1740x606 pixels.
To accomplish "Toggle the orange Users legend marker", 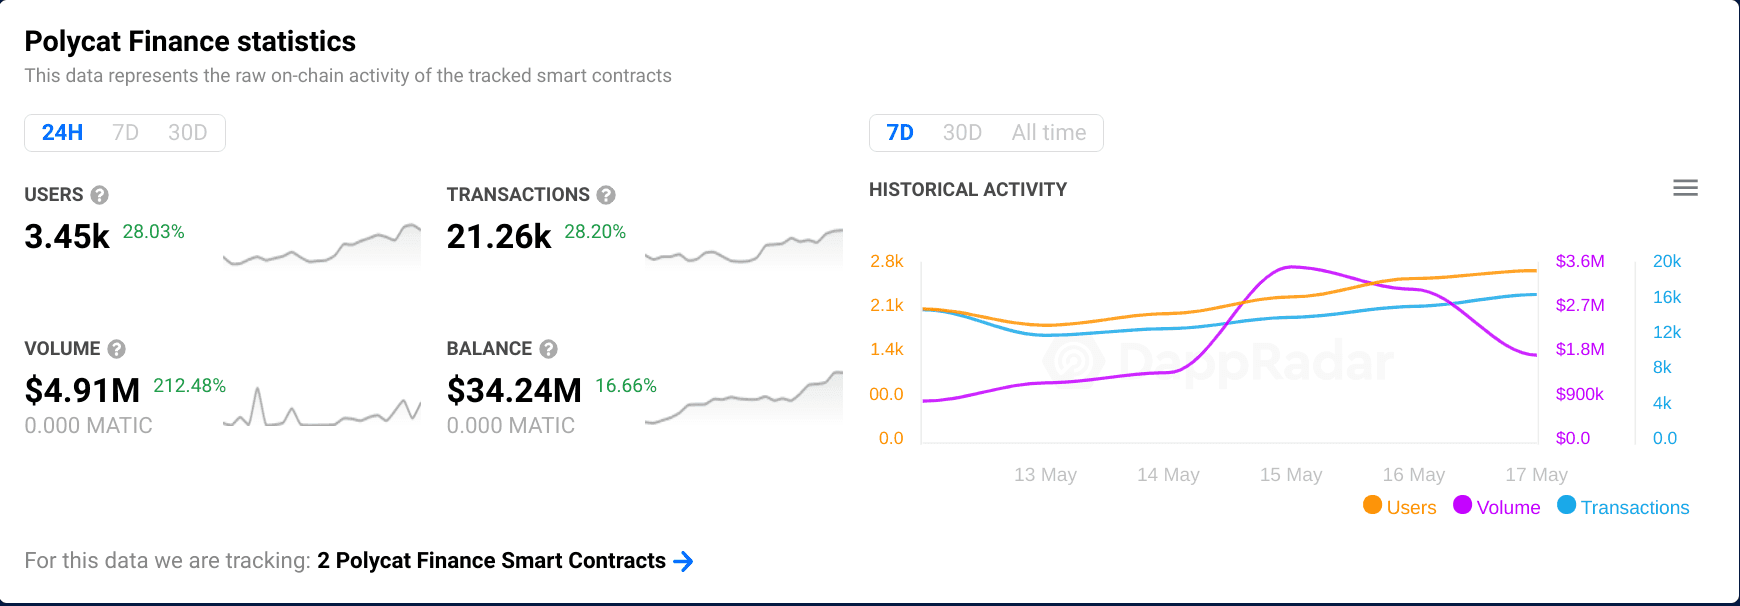I will point(1372,505).
